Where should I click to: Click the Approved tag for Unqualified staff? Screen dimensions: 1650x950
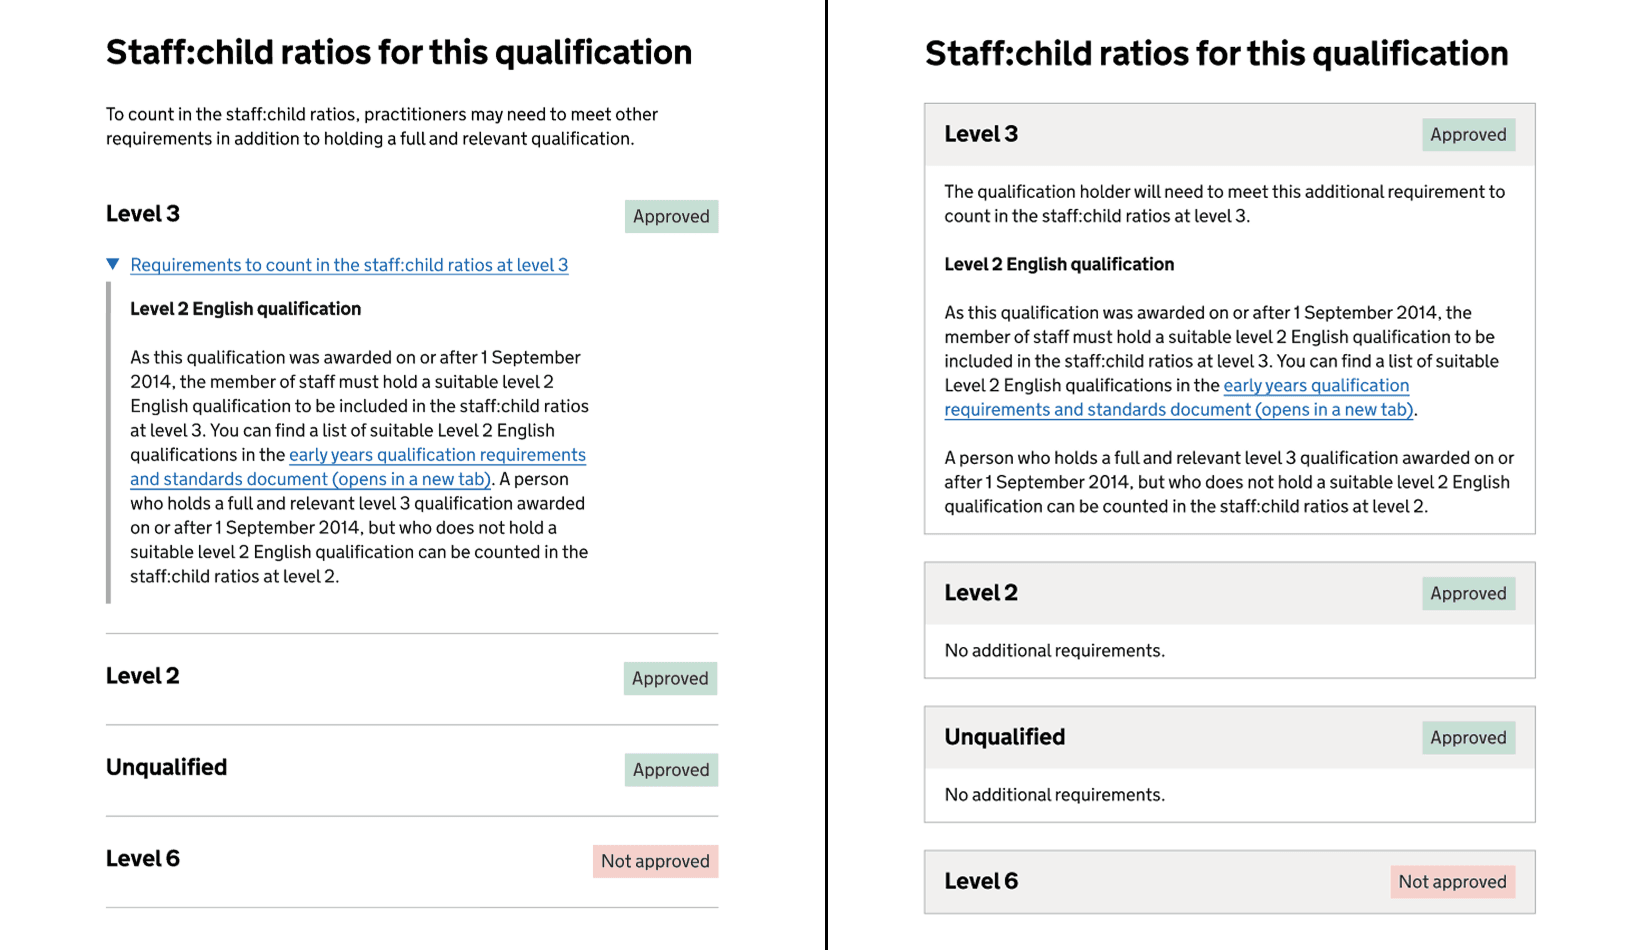coord(670,769)
